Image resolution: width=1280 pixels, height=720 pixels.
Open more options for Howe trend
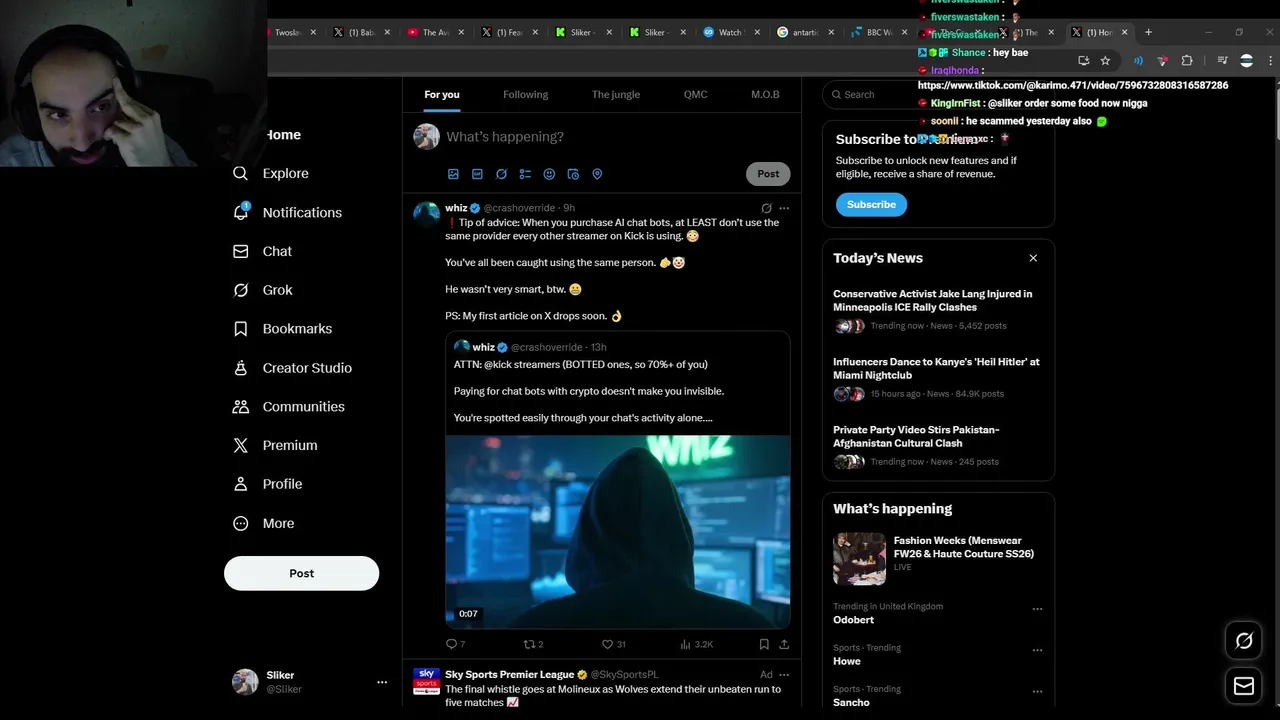point(1037,650)
